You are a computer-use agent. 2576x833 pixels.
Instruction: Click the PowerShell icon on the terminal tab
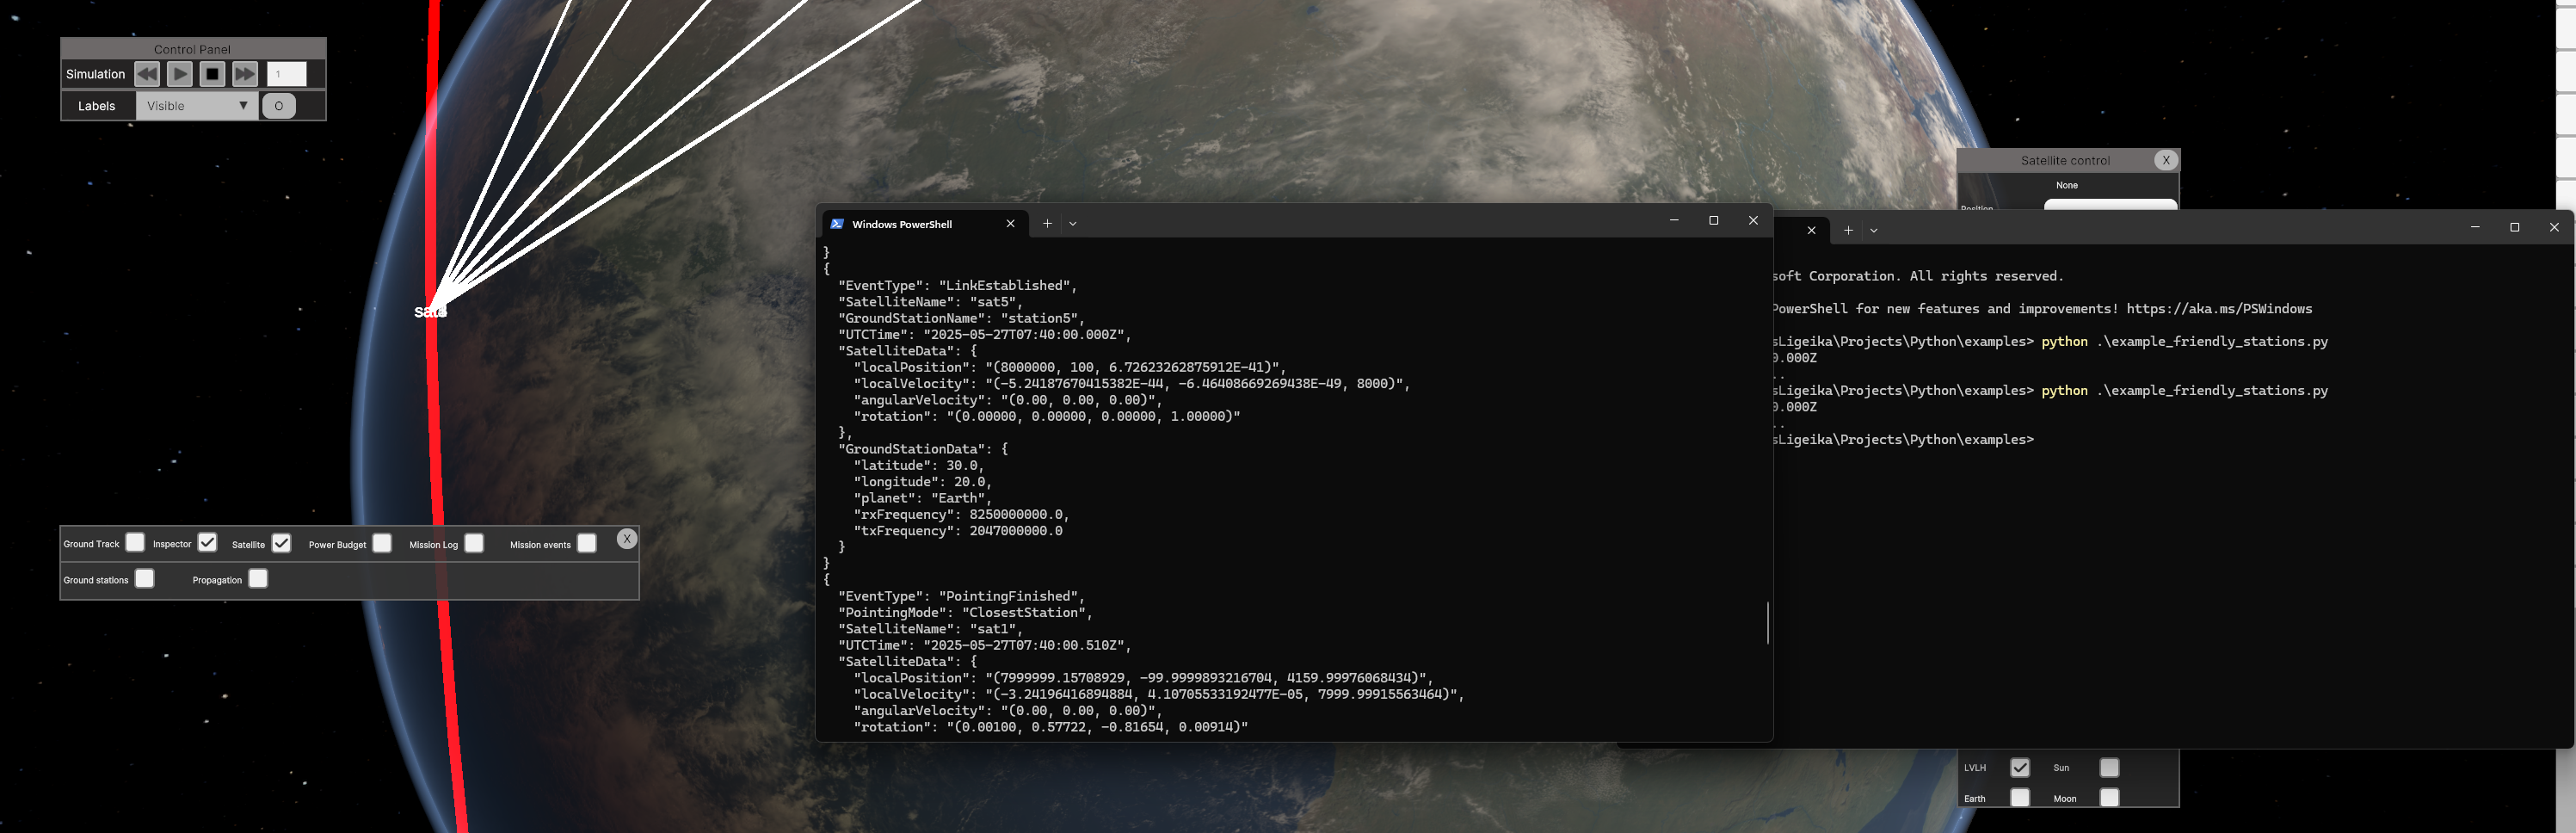(x=836, y=223)
